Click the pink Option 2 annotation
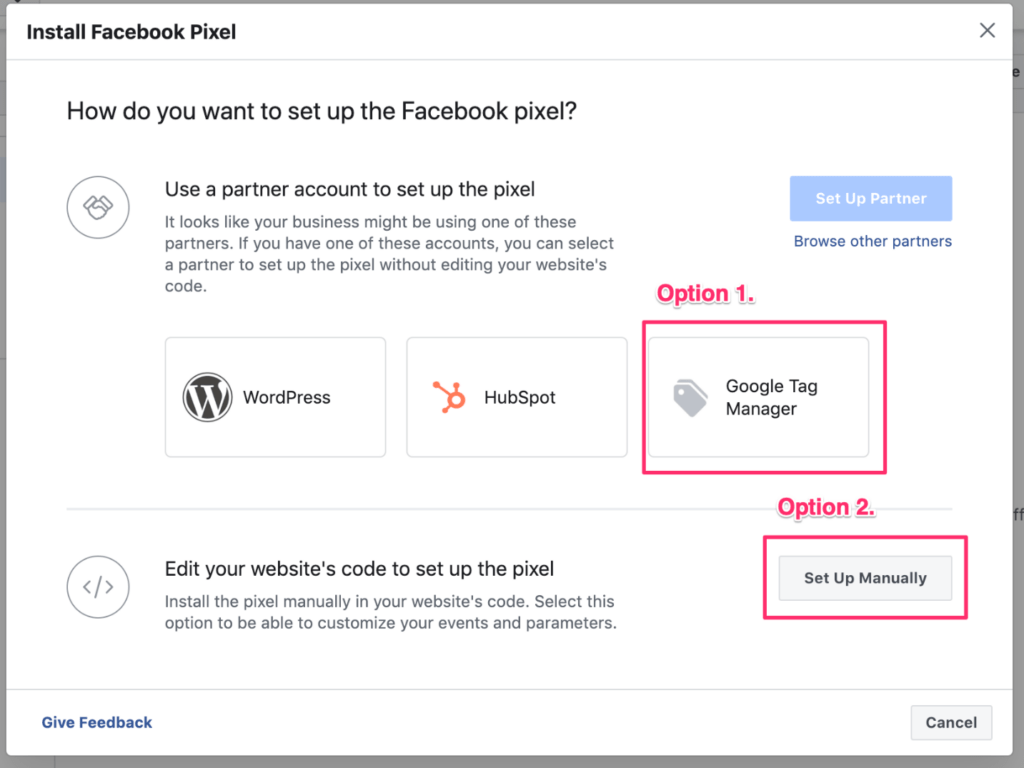Screen dimensions: 1024x768 826,508
